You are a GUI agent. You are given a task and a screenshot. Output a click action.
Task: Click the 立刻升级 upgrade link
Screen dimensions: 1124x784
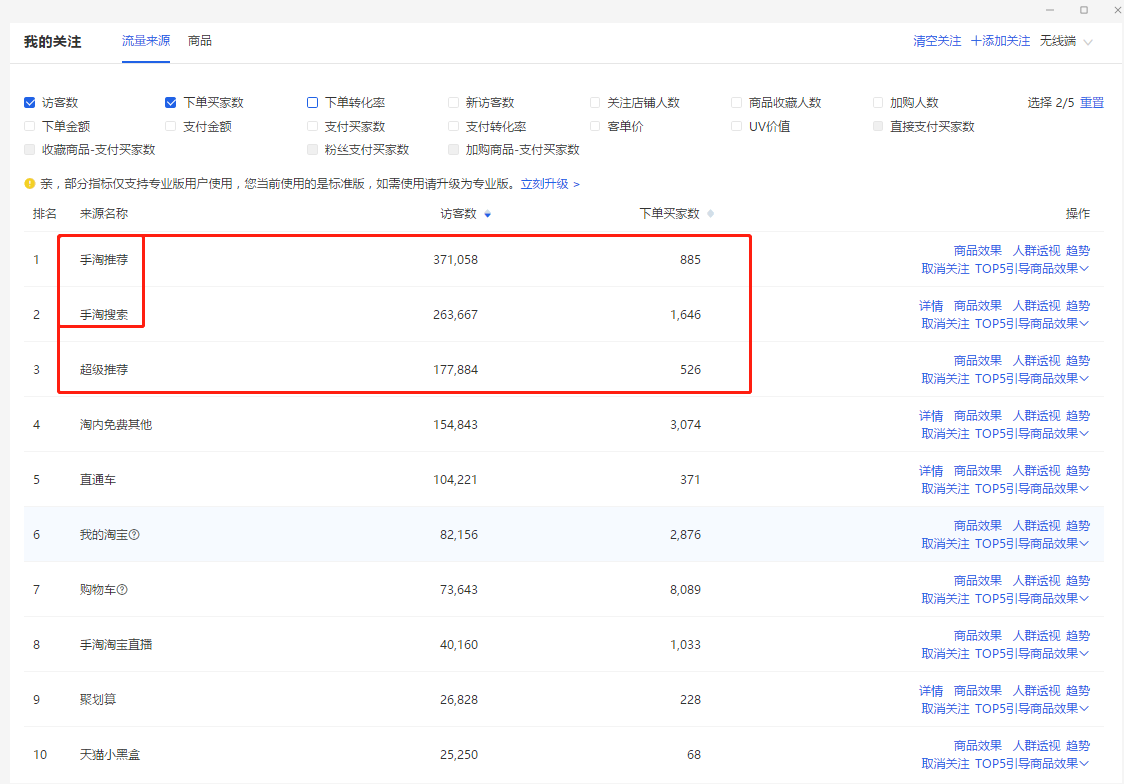(x=549, y=184)
